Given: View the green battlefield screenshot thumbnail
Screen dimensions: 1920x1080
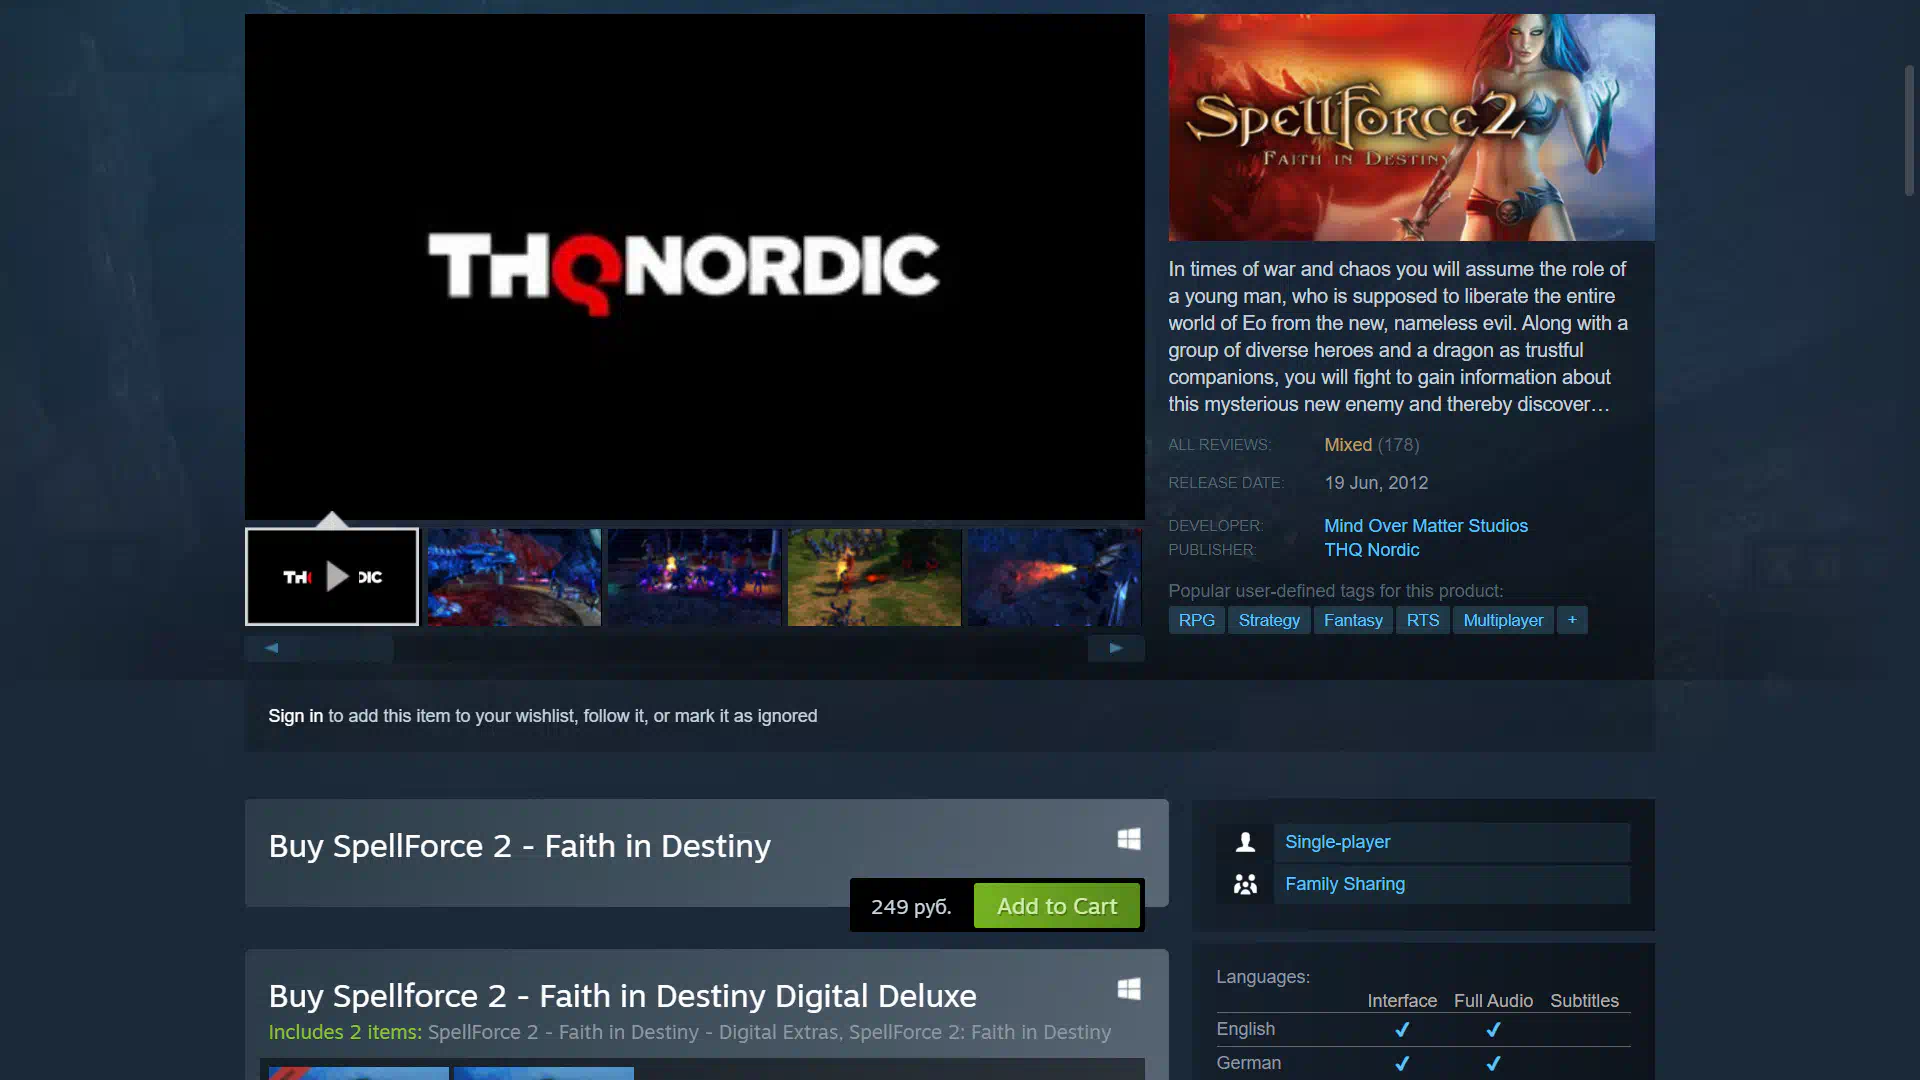Looking at the screenshot, I should click(874, 577).
